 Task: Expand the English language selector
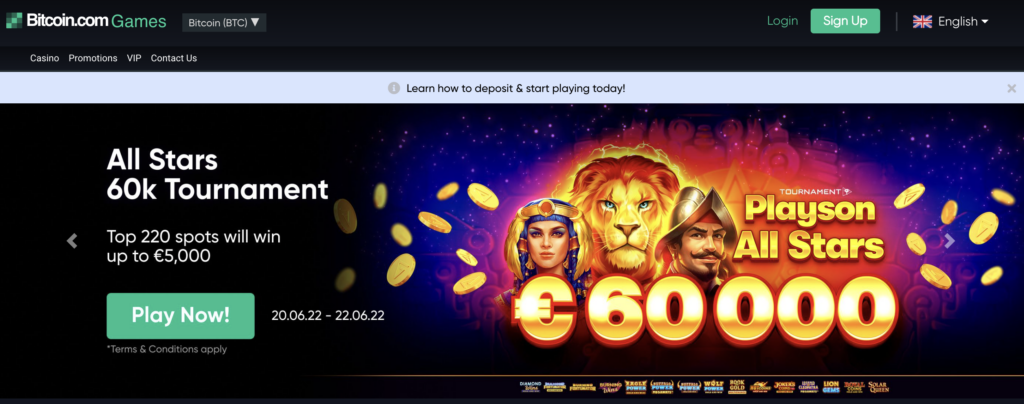pyautogui.click(x=963, y=22)
